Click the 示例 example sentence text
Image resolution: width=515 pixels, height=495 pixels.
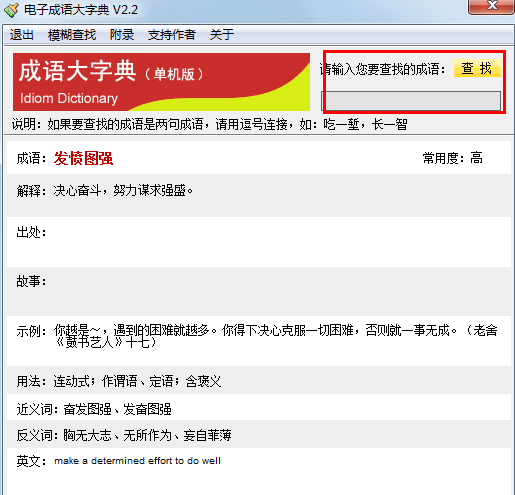click(276, 336)
